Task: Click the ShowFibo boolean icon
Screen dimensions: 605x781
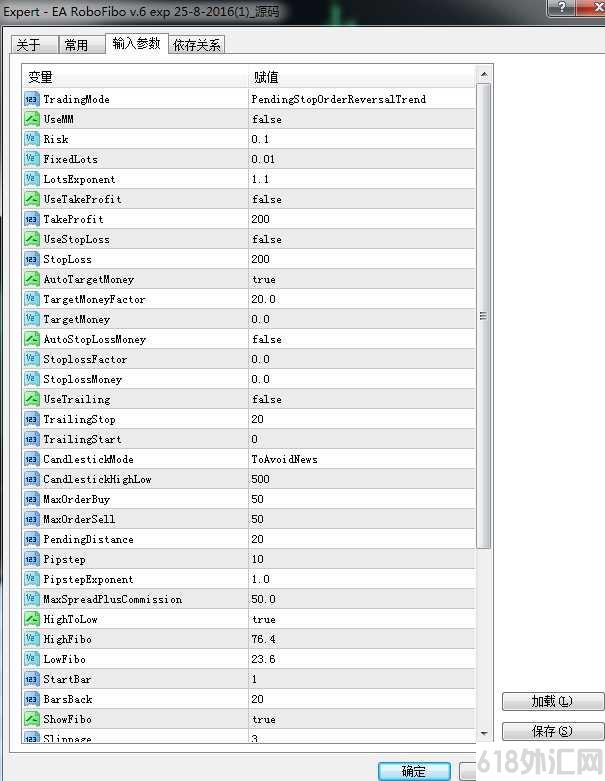Action: click(31, 719)
